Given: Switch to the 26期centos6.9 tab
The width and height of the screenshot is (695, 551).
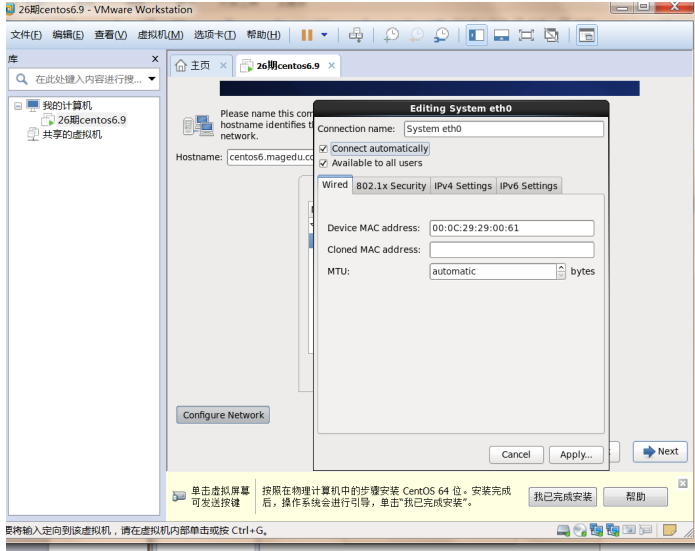Looking at the screenshot, I should pyautogui.click(x=288, y=66).
